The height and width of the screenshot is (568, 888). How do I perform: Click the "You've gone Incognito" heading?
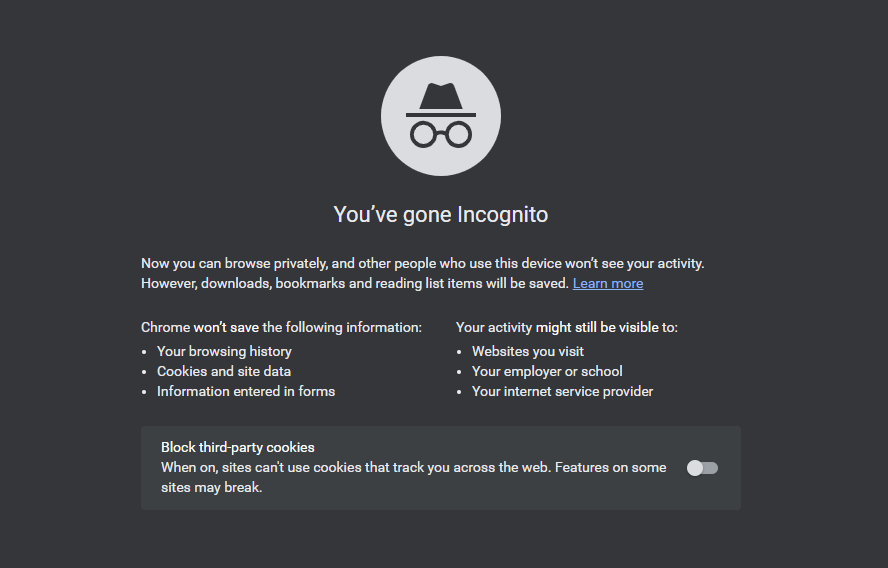point(440,215)
